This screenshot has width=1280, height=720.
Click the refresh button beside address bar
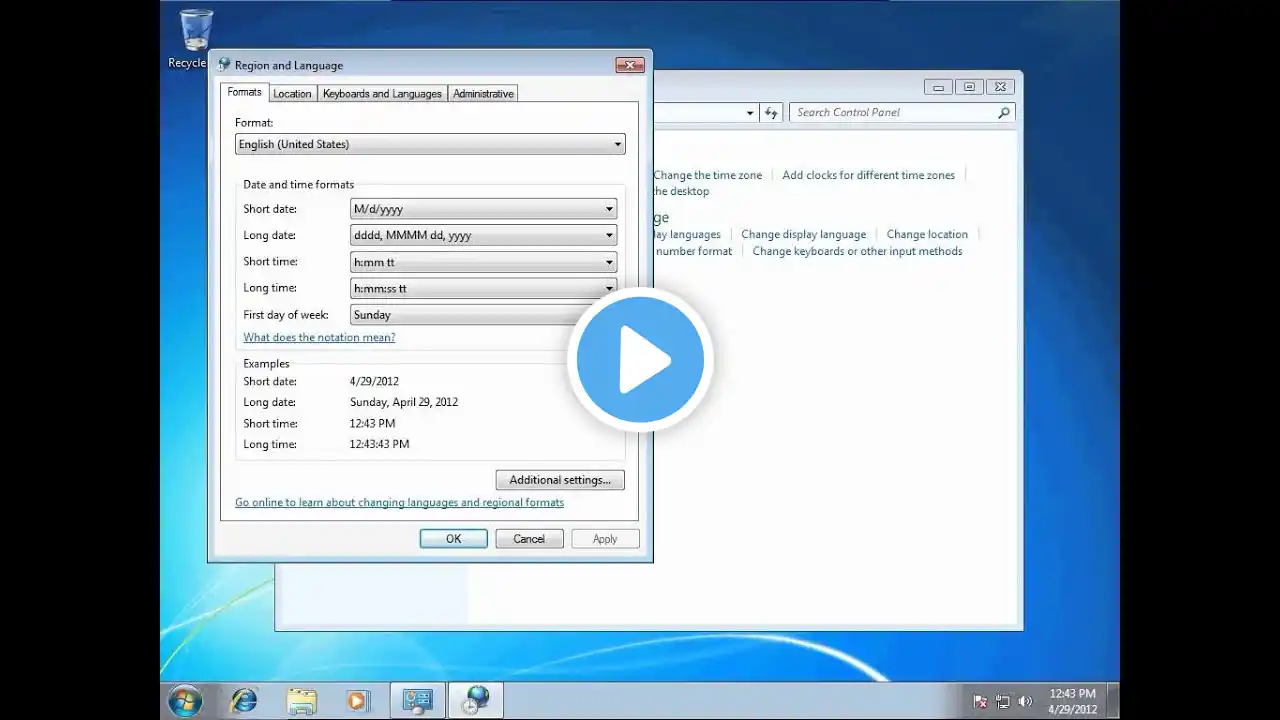click(771, 113)
